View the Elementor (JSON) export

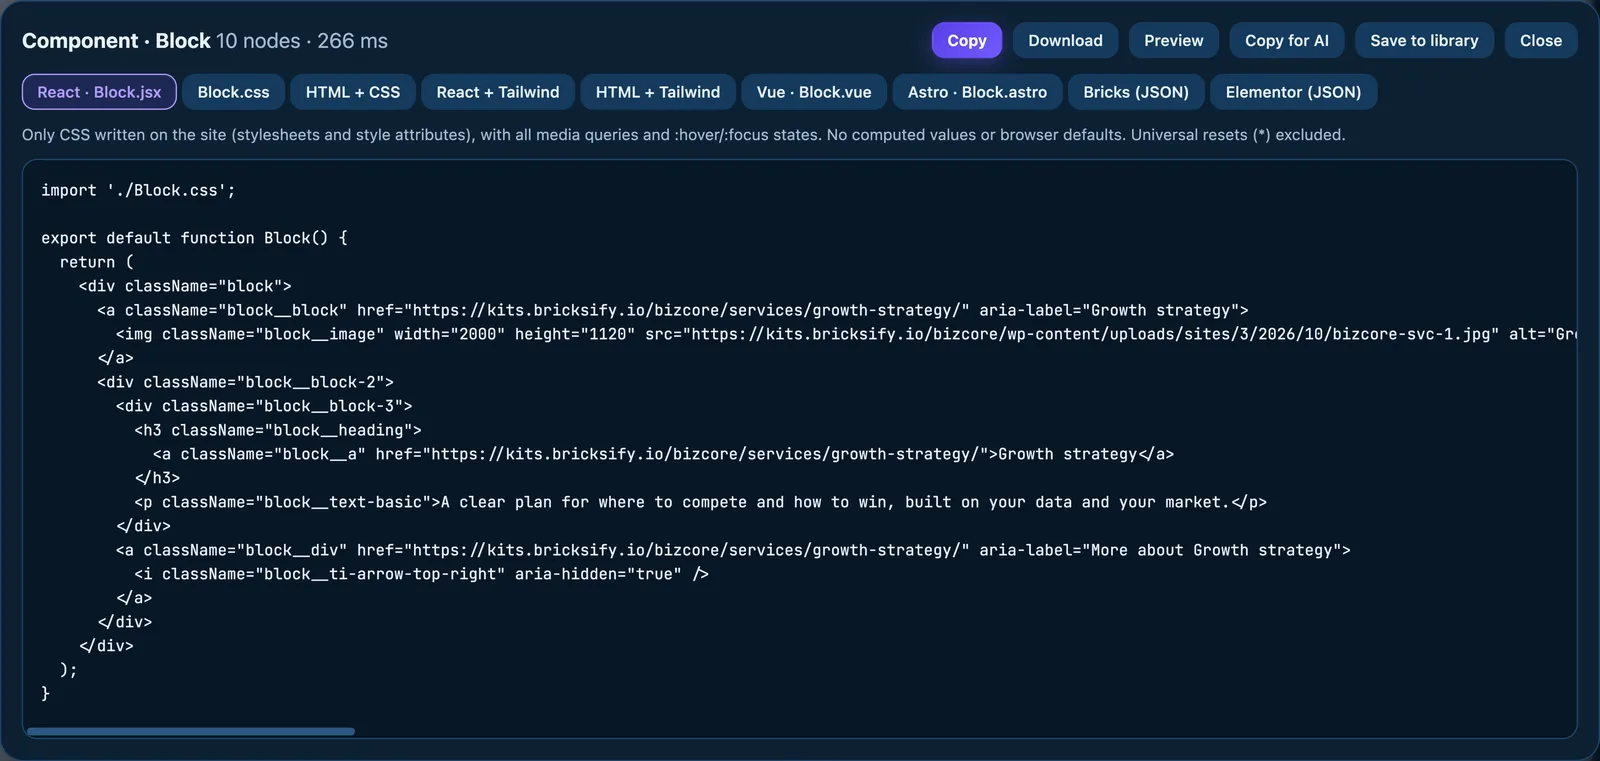coord(1293,92)
